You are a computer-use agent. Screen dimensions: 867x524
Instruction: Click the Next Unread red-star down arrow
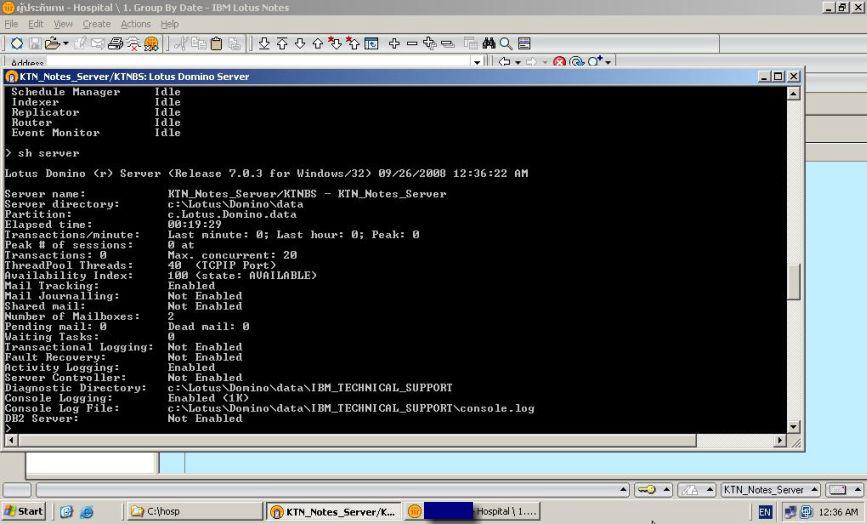(335, 43)
